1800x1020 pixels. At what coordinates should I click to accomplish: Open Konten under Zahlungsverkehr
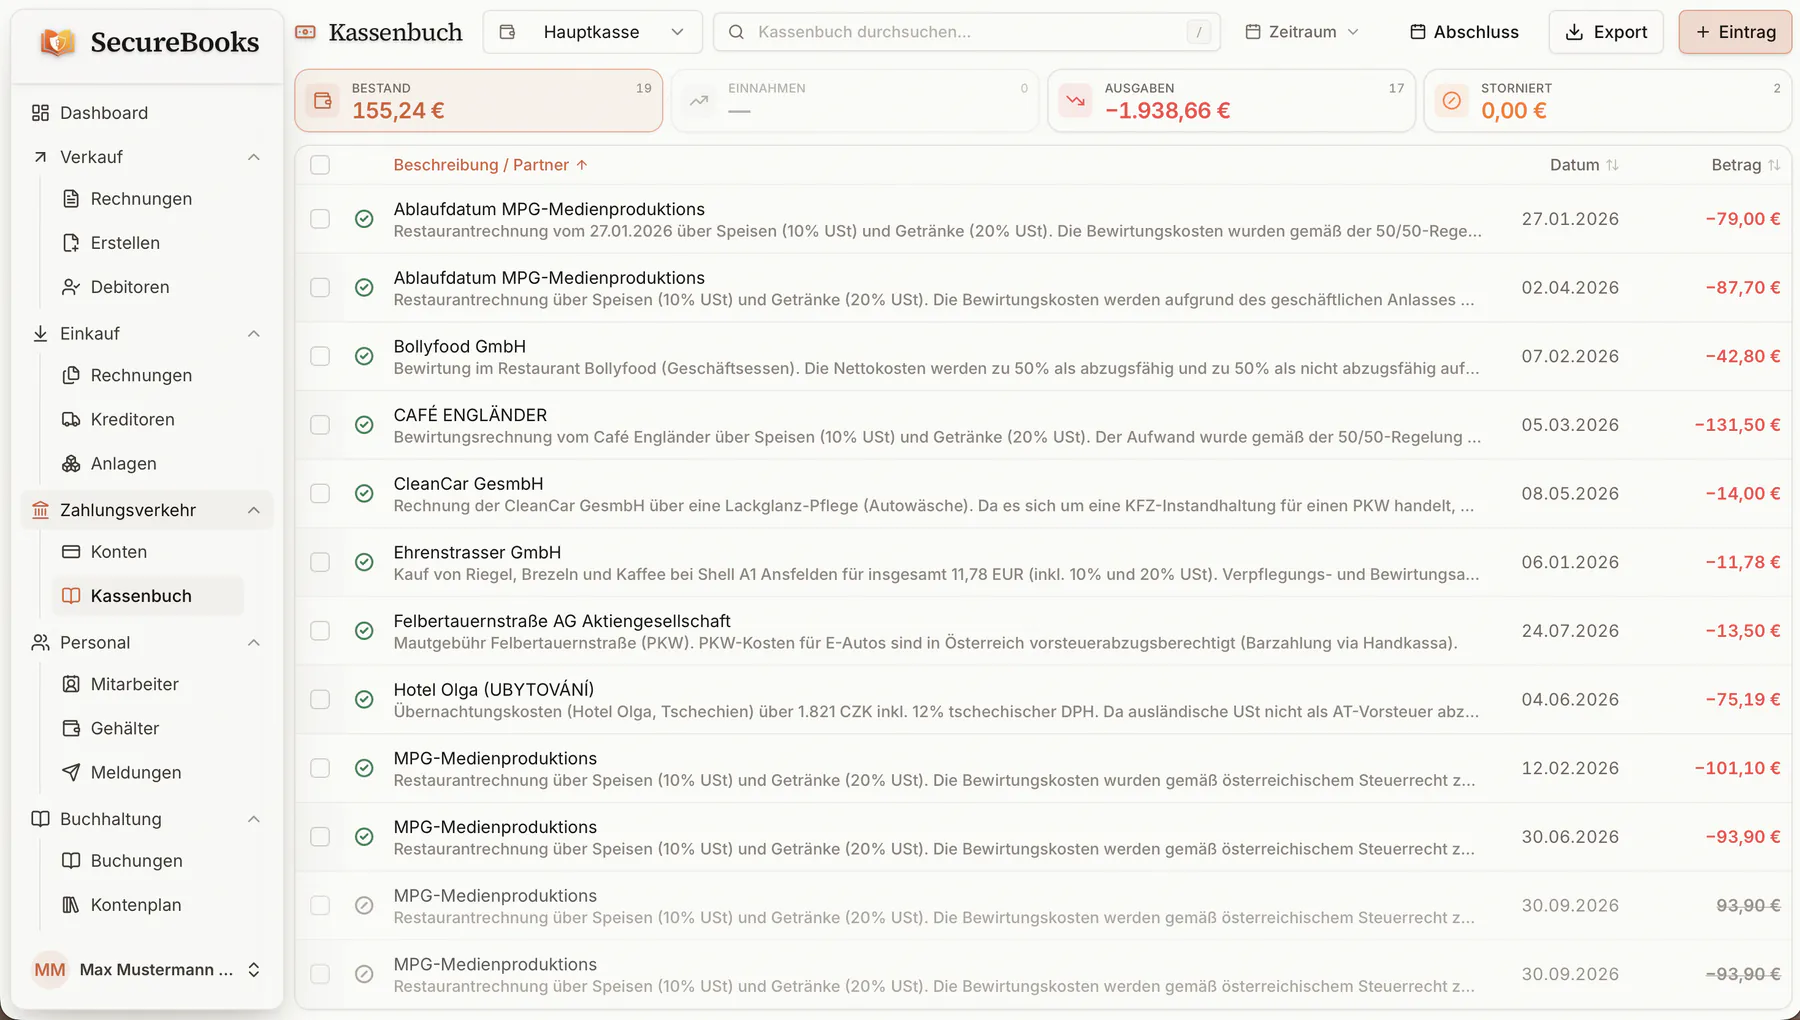point(148,552)
